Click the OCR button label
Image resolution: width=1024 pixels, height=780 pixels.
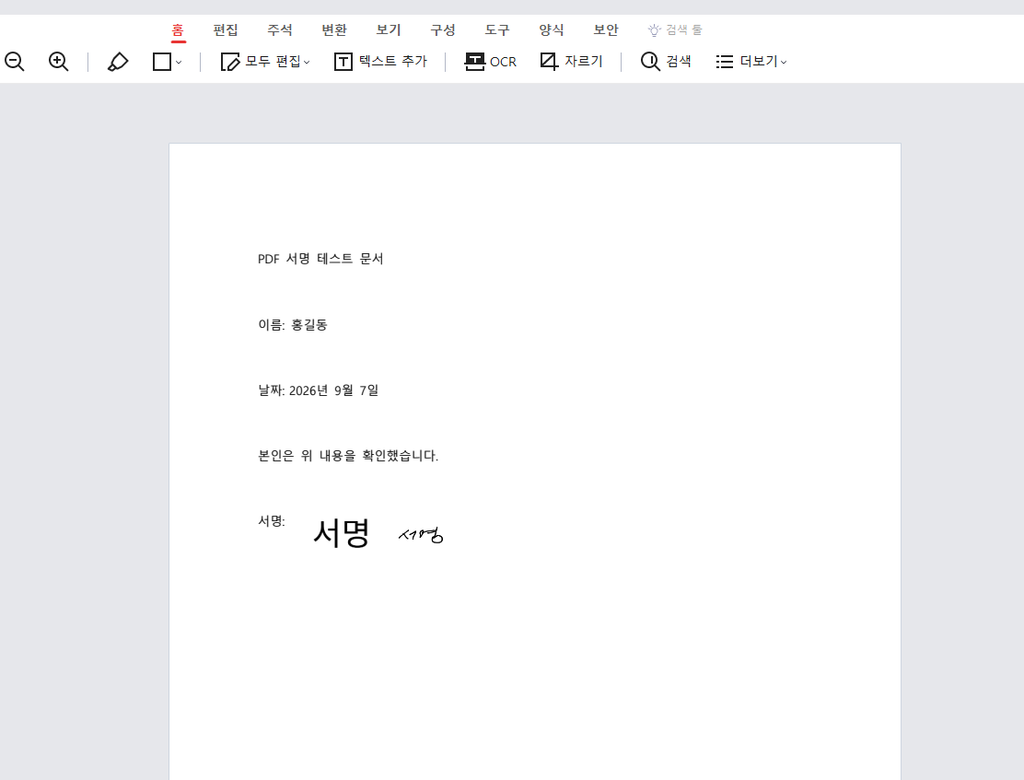503,61
